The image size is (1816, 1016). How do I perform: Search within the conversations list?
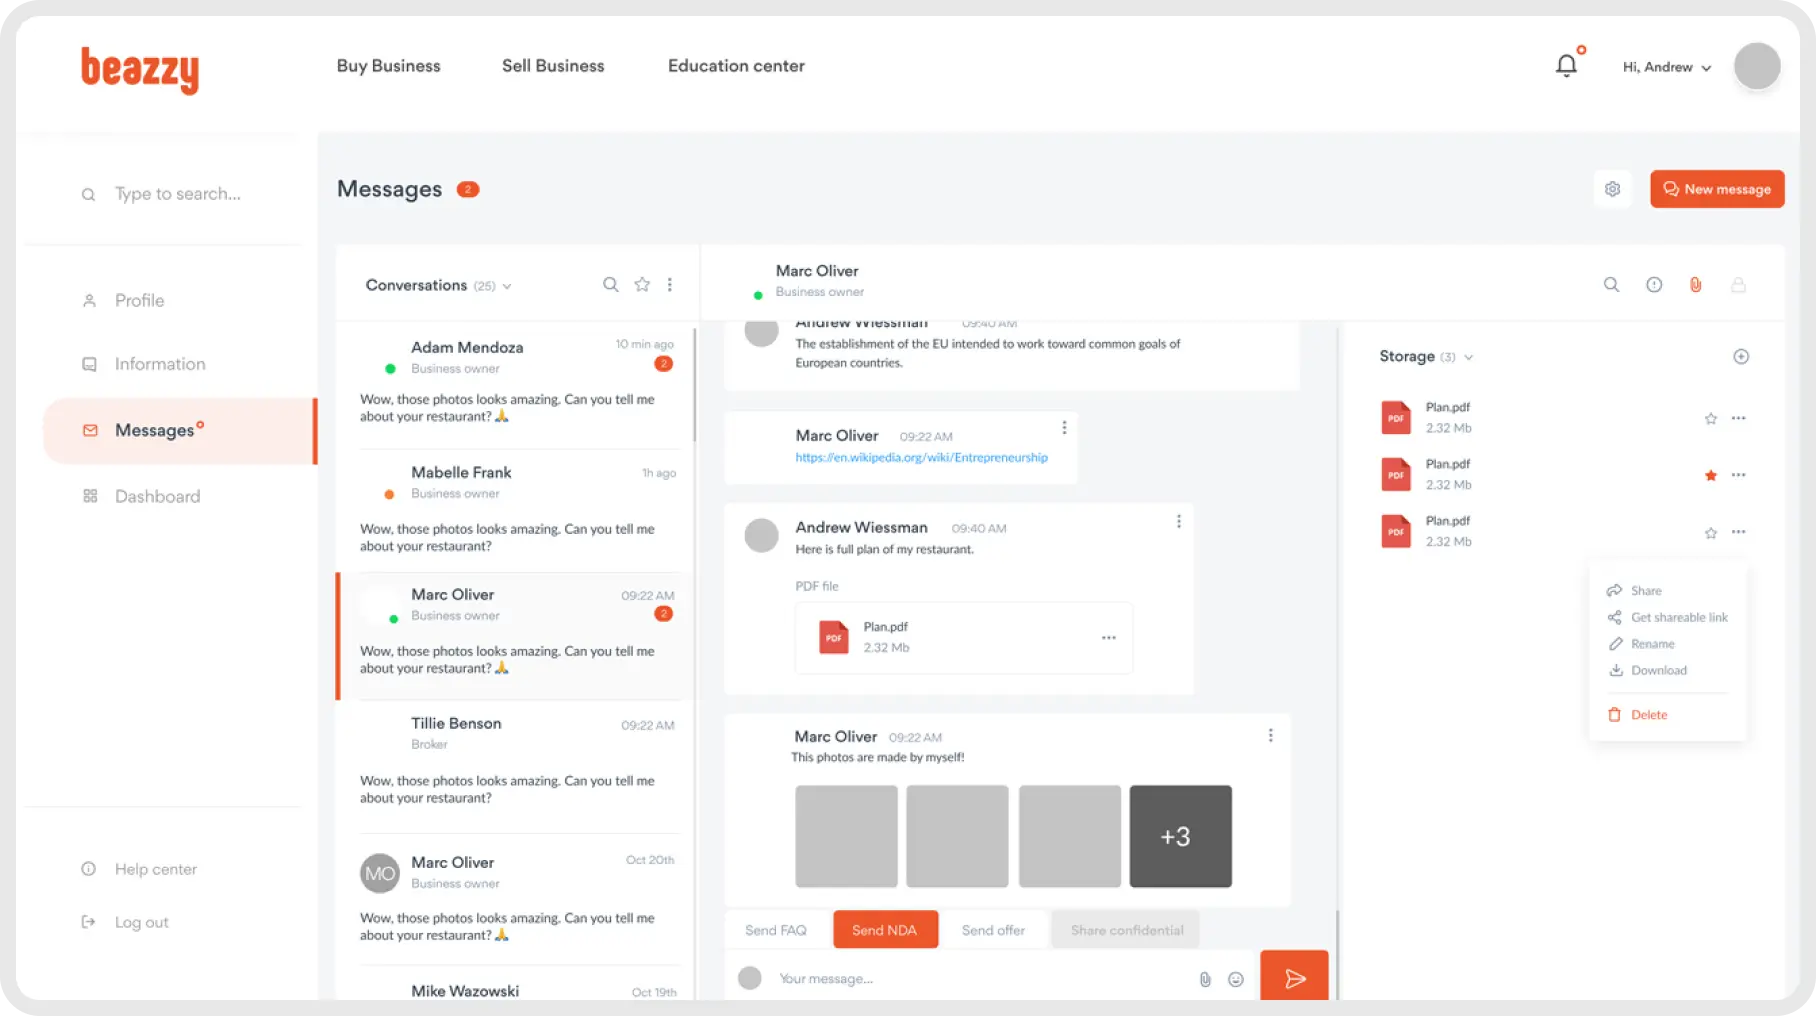pos(610,285)
